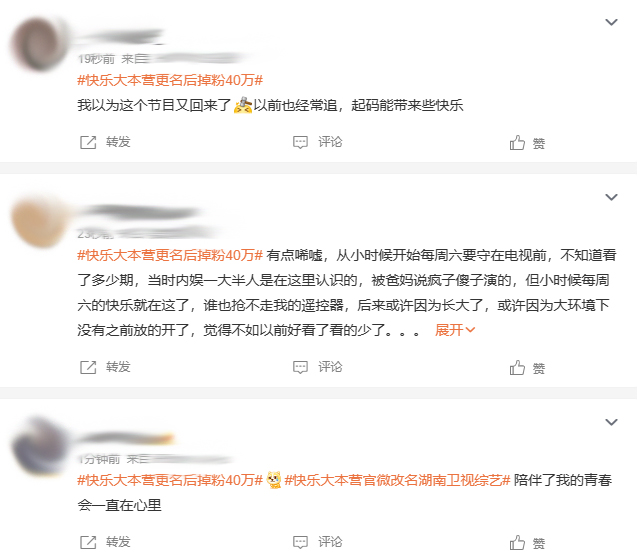Open comment icon on first post
Image resolution: width=637 pixels, height=560 pixels.
point(300,142)
